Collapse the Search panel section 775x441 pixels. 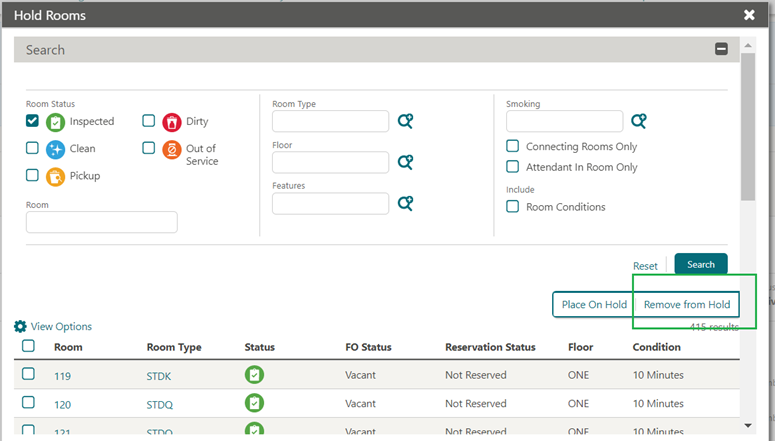[x=720, y=49]
